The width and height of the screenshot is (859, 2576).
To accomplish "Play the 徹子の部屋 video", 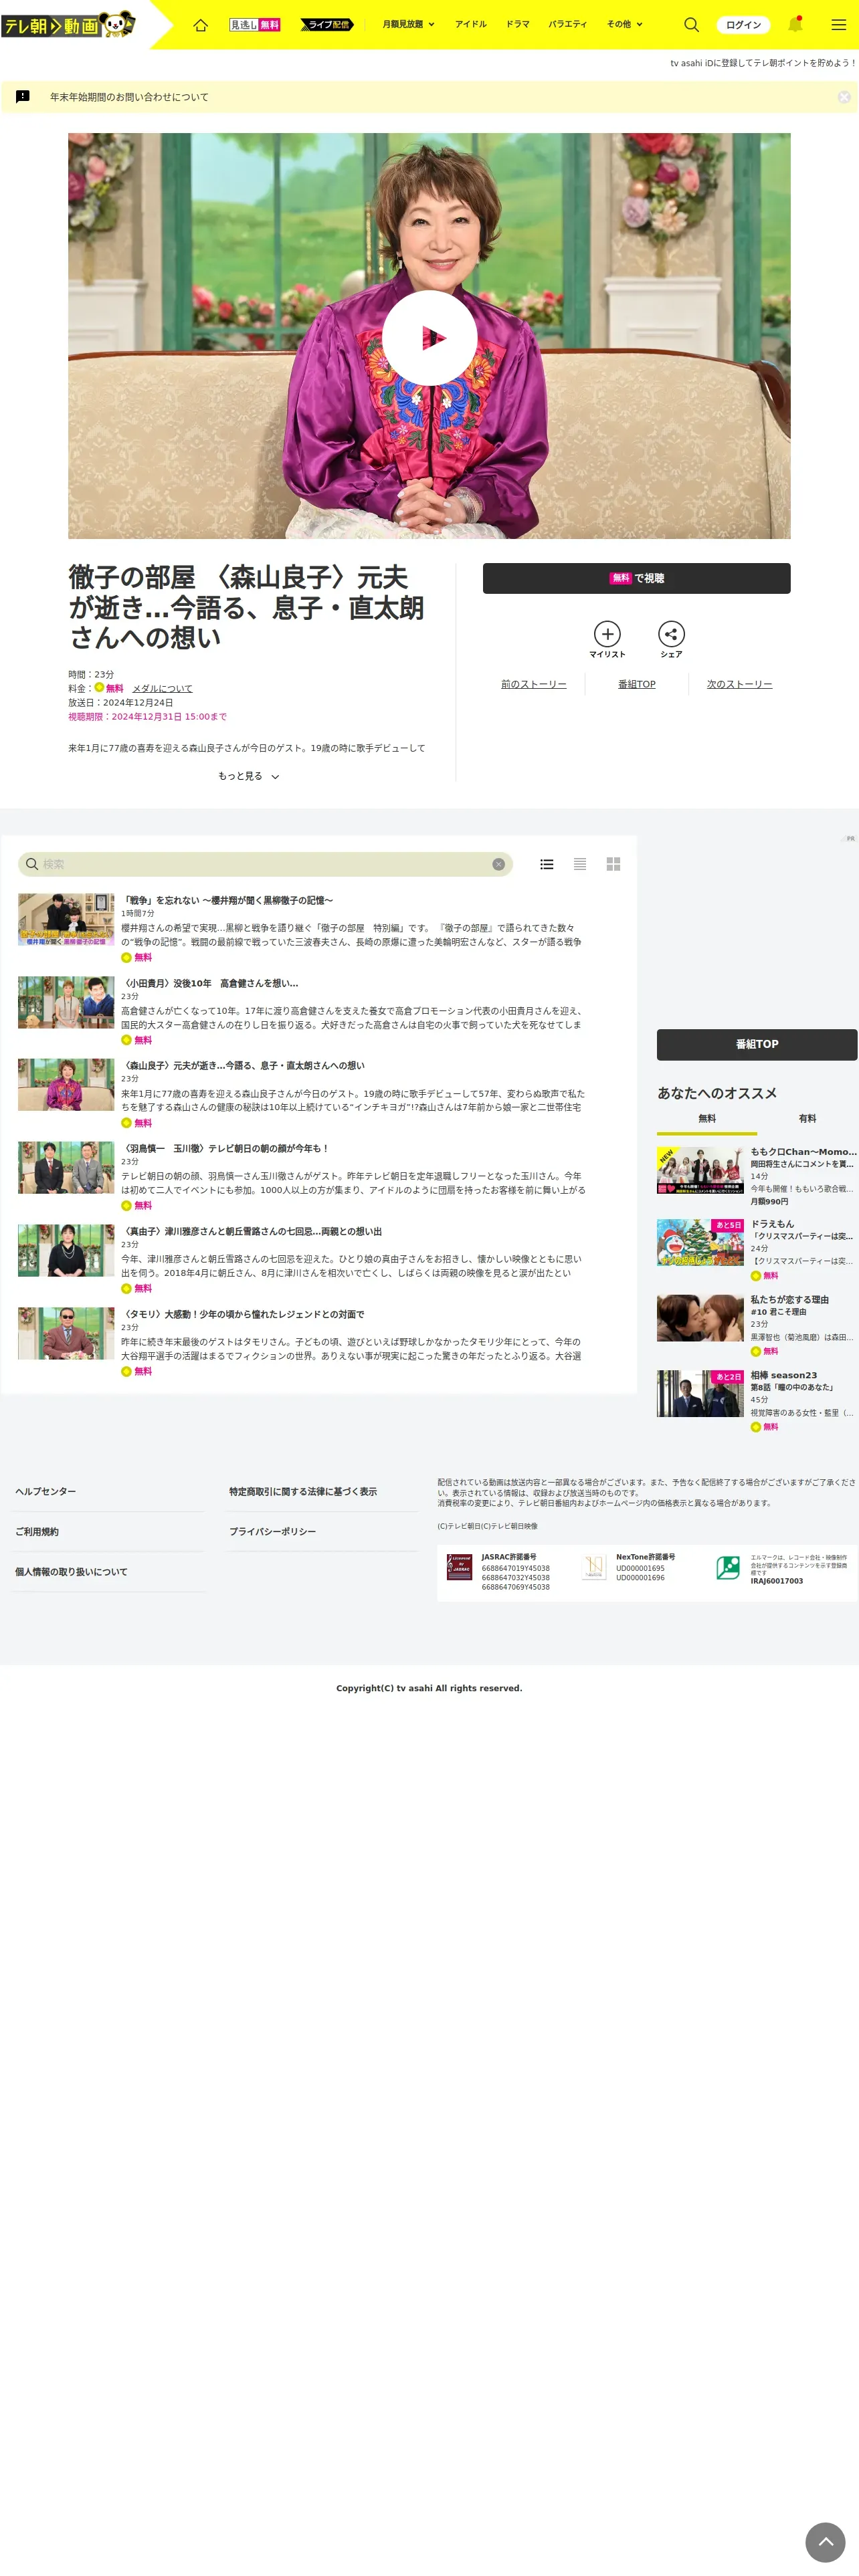I will [429, 337].
